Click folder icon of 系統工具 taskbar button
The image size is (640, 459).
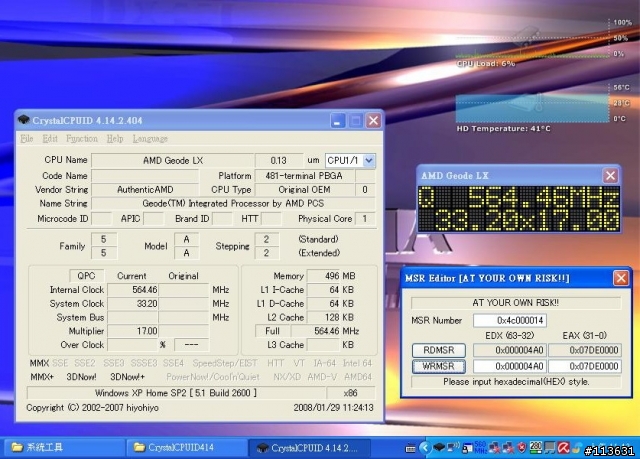[17, 448]
